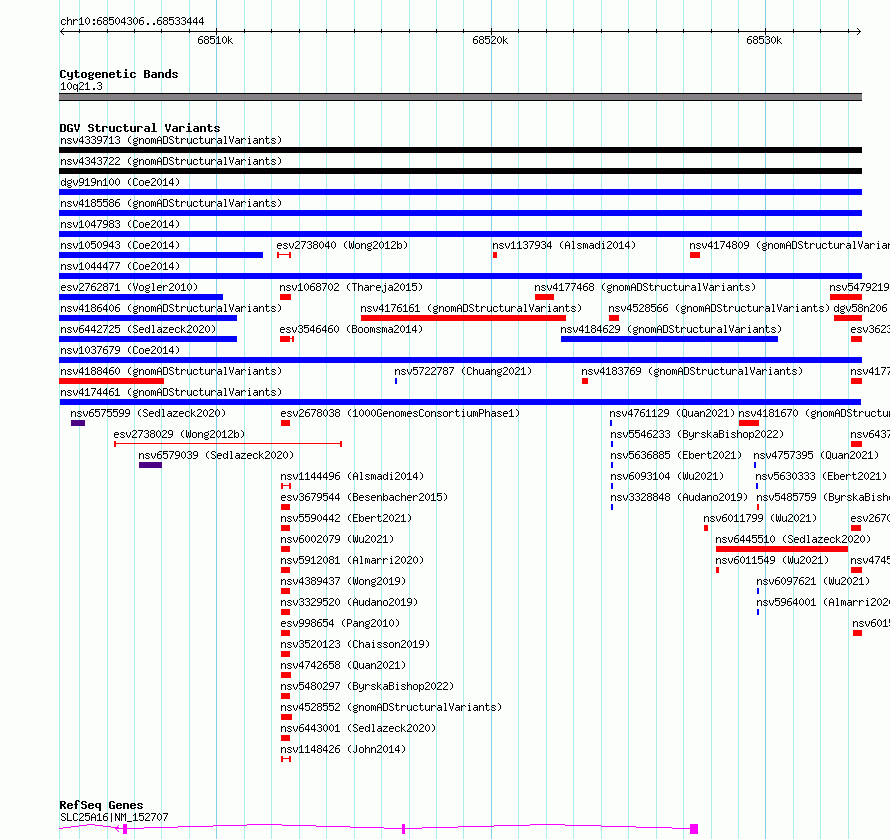Viewport: 890px width, 839px height.
Task: Select nsv4176161 gnomAD variant label
Action: tap(471, 308)
